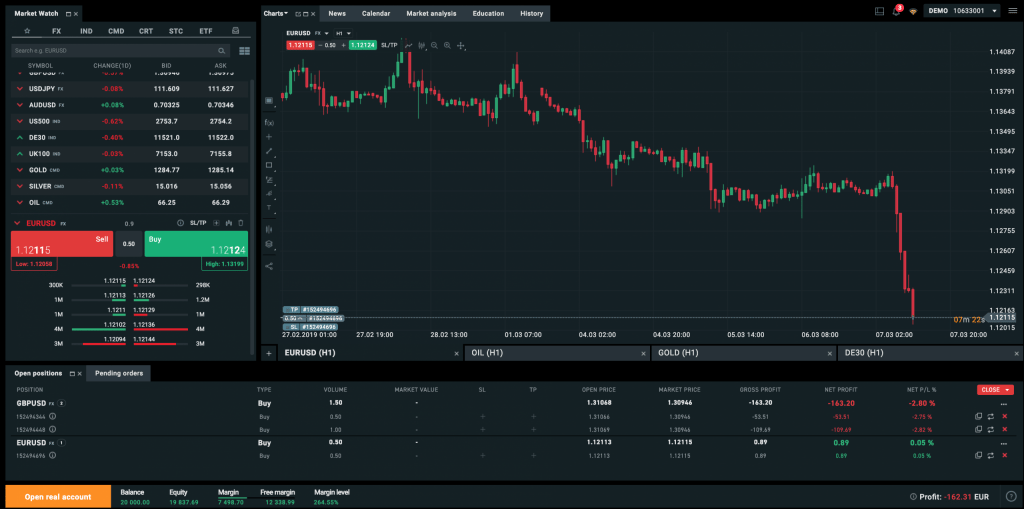
Task: Select the OIL (H1) chart tab
Action: (557, 353)
